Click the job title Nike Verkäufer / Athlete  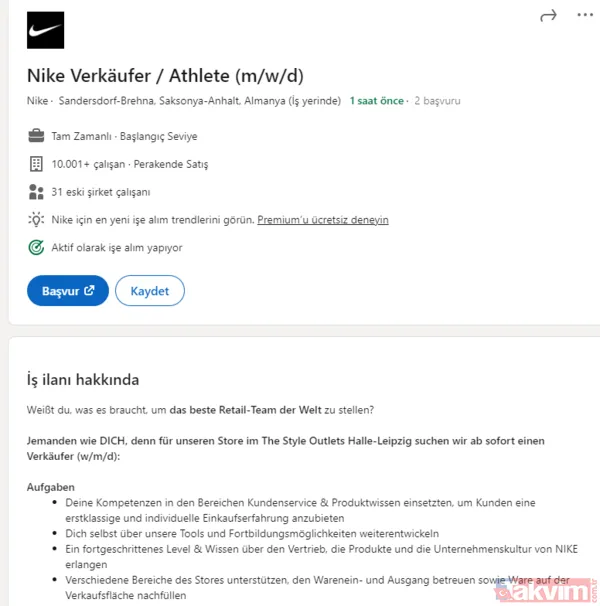165,76
